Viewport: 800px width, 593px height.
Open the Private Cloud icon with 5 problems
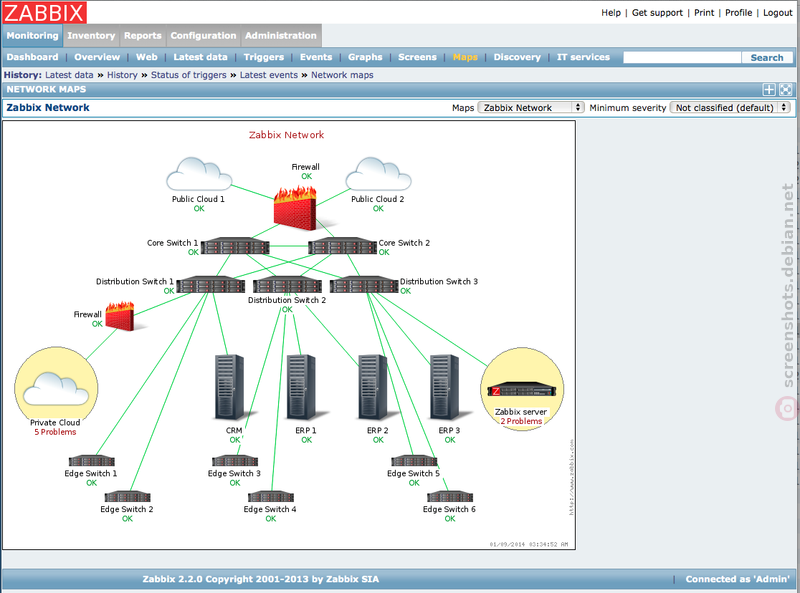coord(56,389)
